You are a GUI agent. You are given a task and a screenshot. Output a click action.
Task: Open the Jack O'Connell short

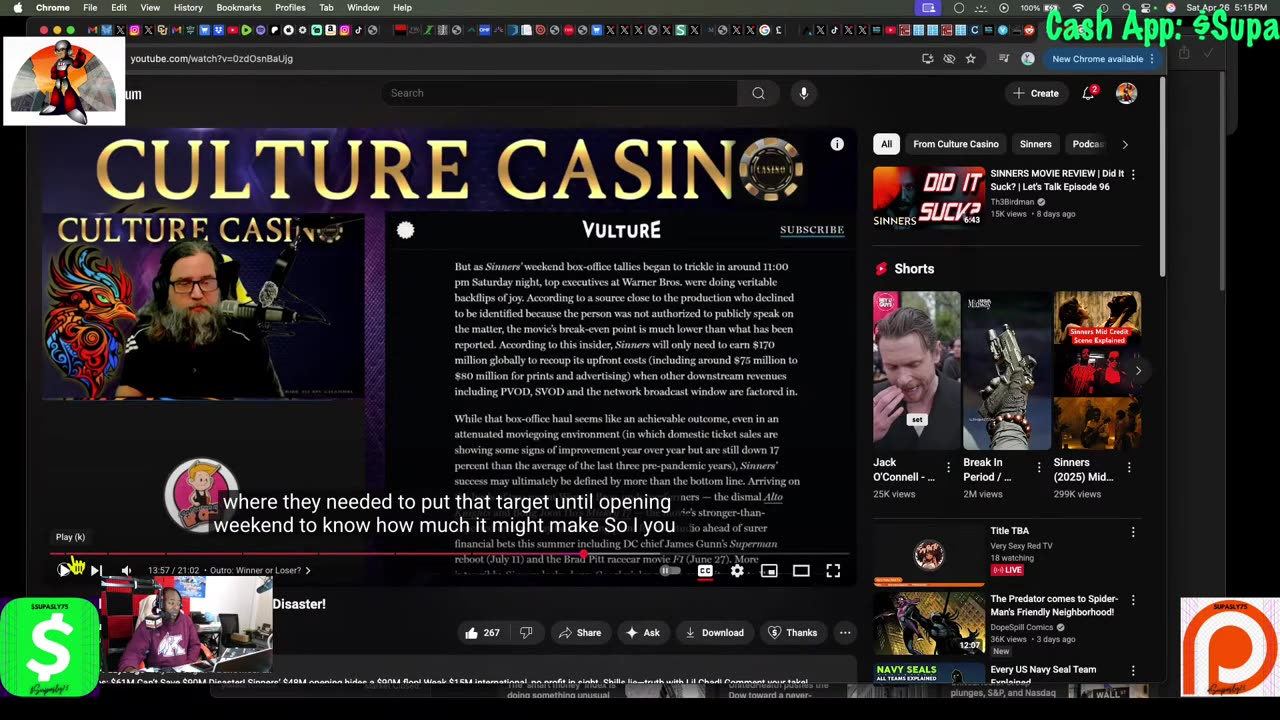pos(916,371)
